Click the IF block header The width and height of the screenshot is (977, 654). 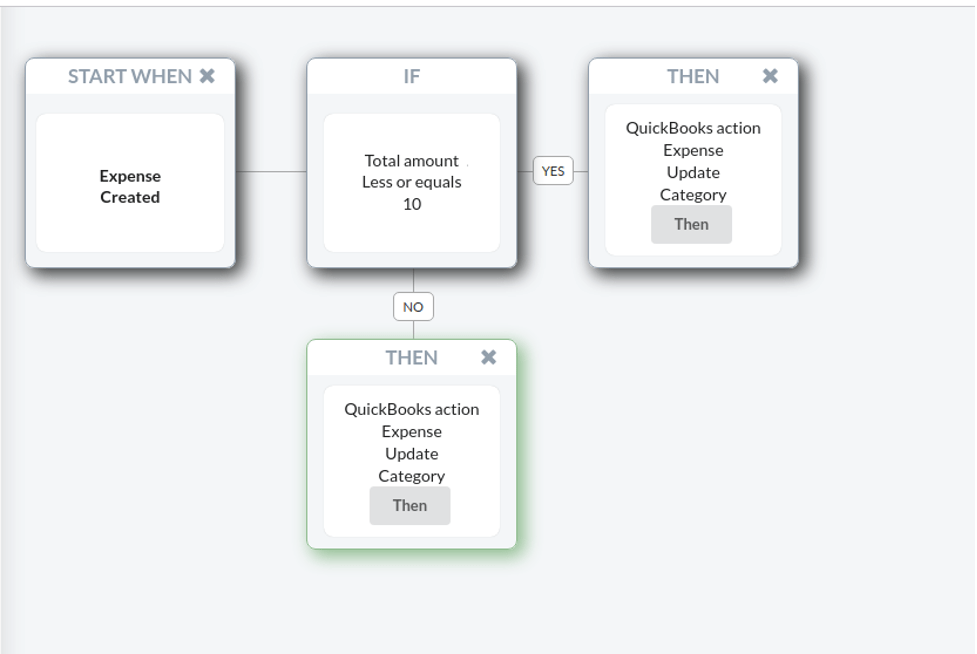tap(412, 77)
